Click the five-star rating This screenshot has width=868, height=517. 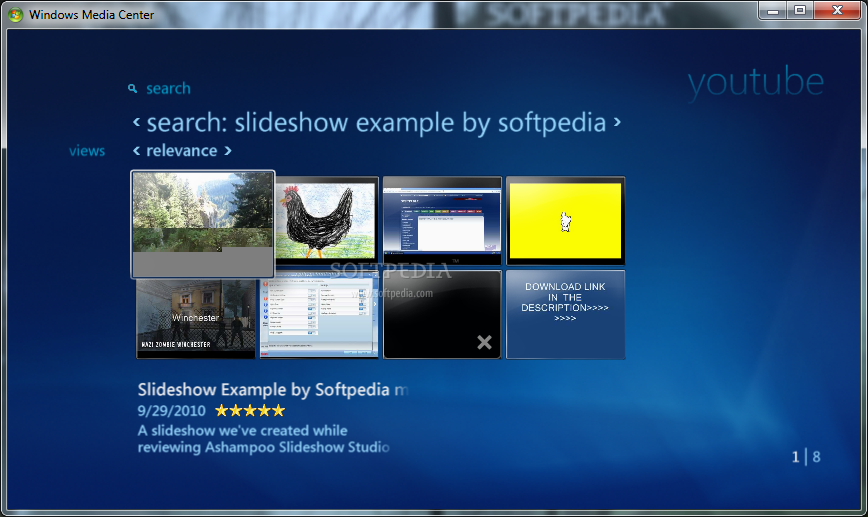coord(250,411)
